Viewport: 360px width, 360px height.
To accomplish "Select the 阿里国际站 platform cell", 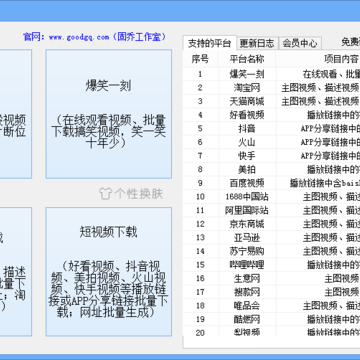I will pos(247,210).
